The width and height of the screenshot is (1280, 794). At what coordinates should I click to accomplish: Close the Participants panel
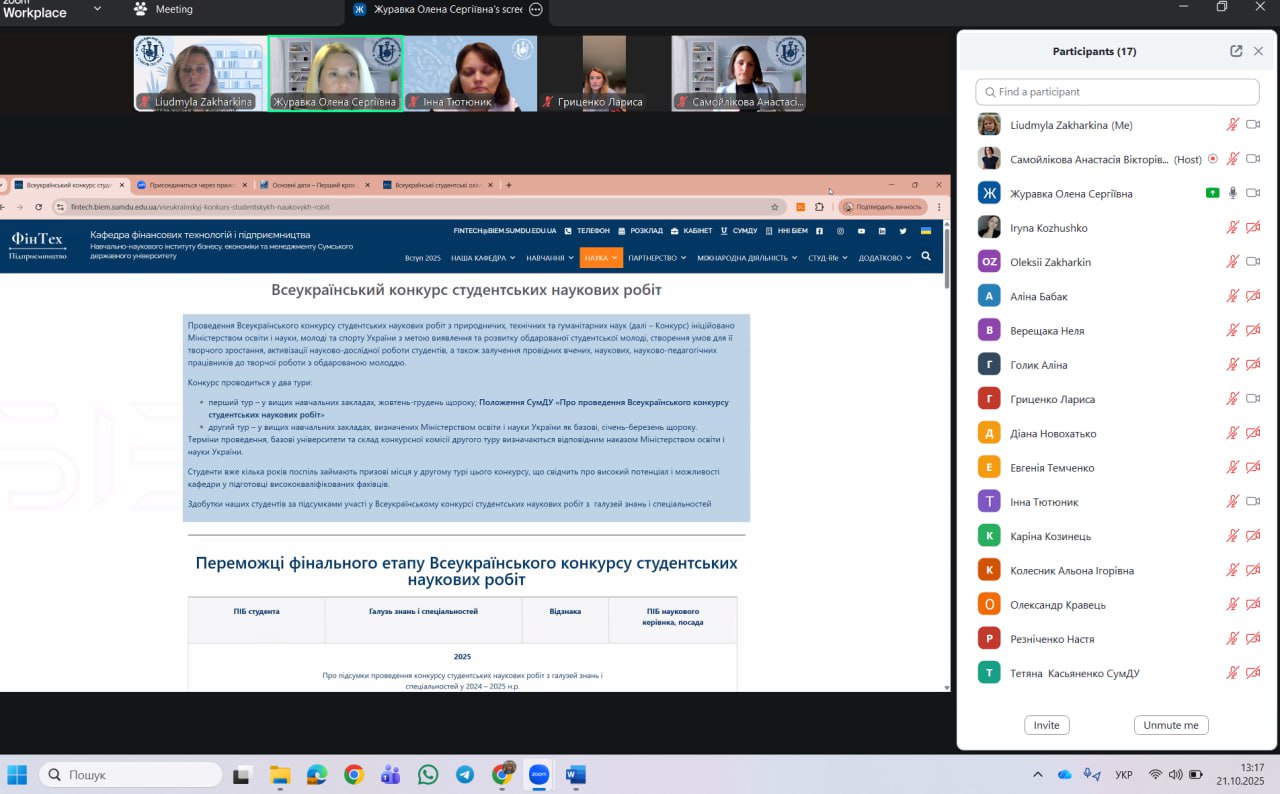point(1259,51)
